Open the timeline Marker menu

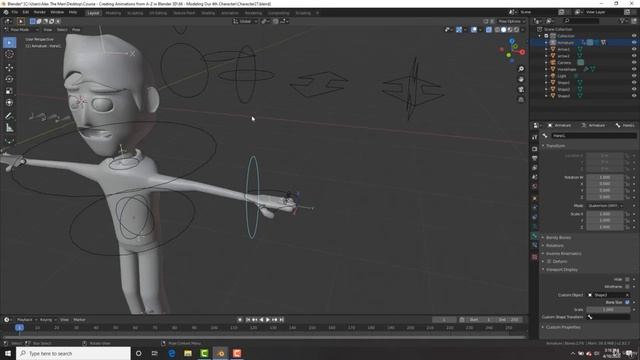tap(79, 320)
